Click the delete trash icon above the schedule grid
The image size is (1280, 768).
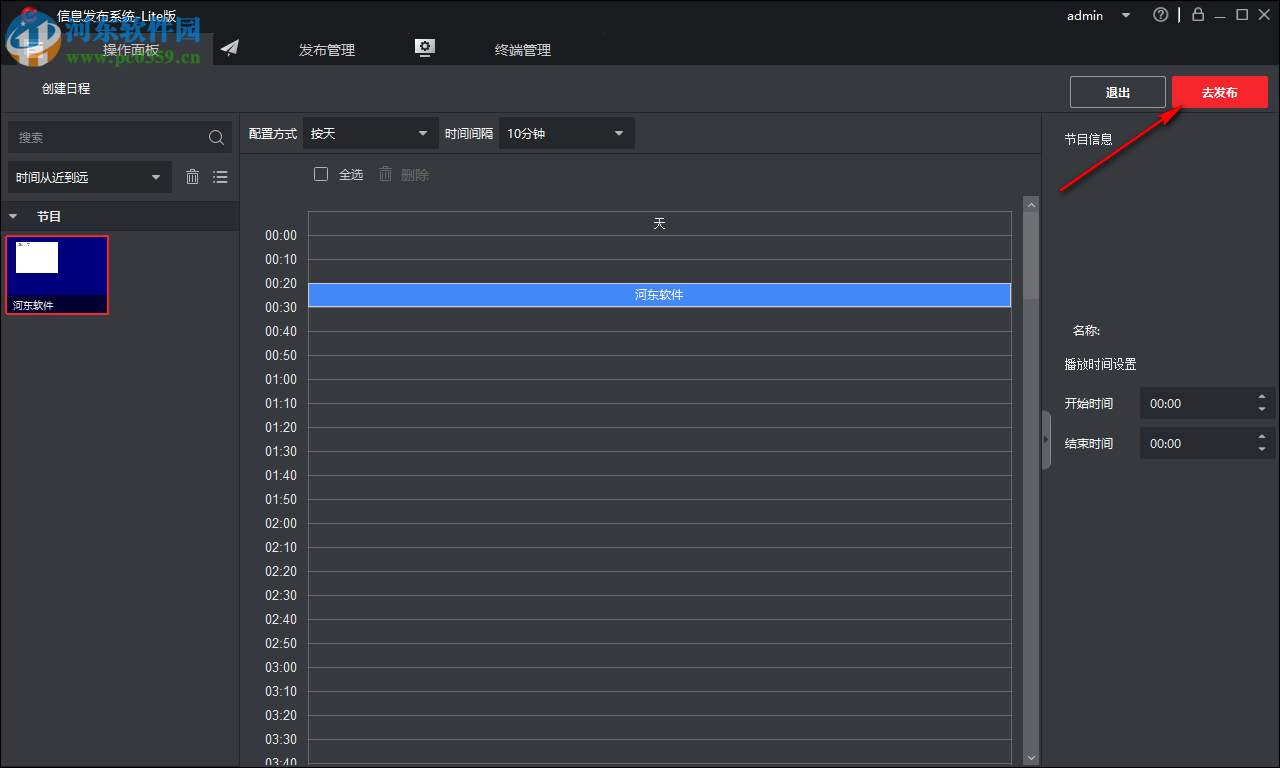[385, 173]
